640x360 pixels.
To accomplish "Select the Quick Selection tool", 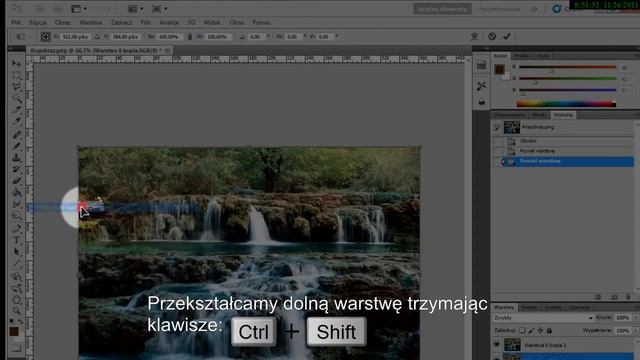I will tap(16, 98).
